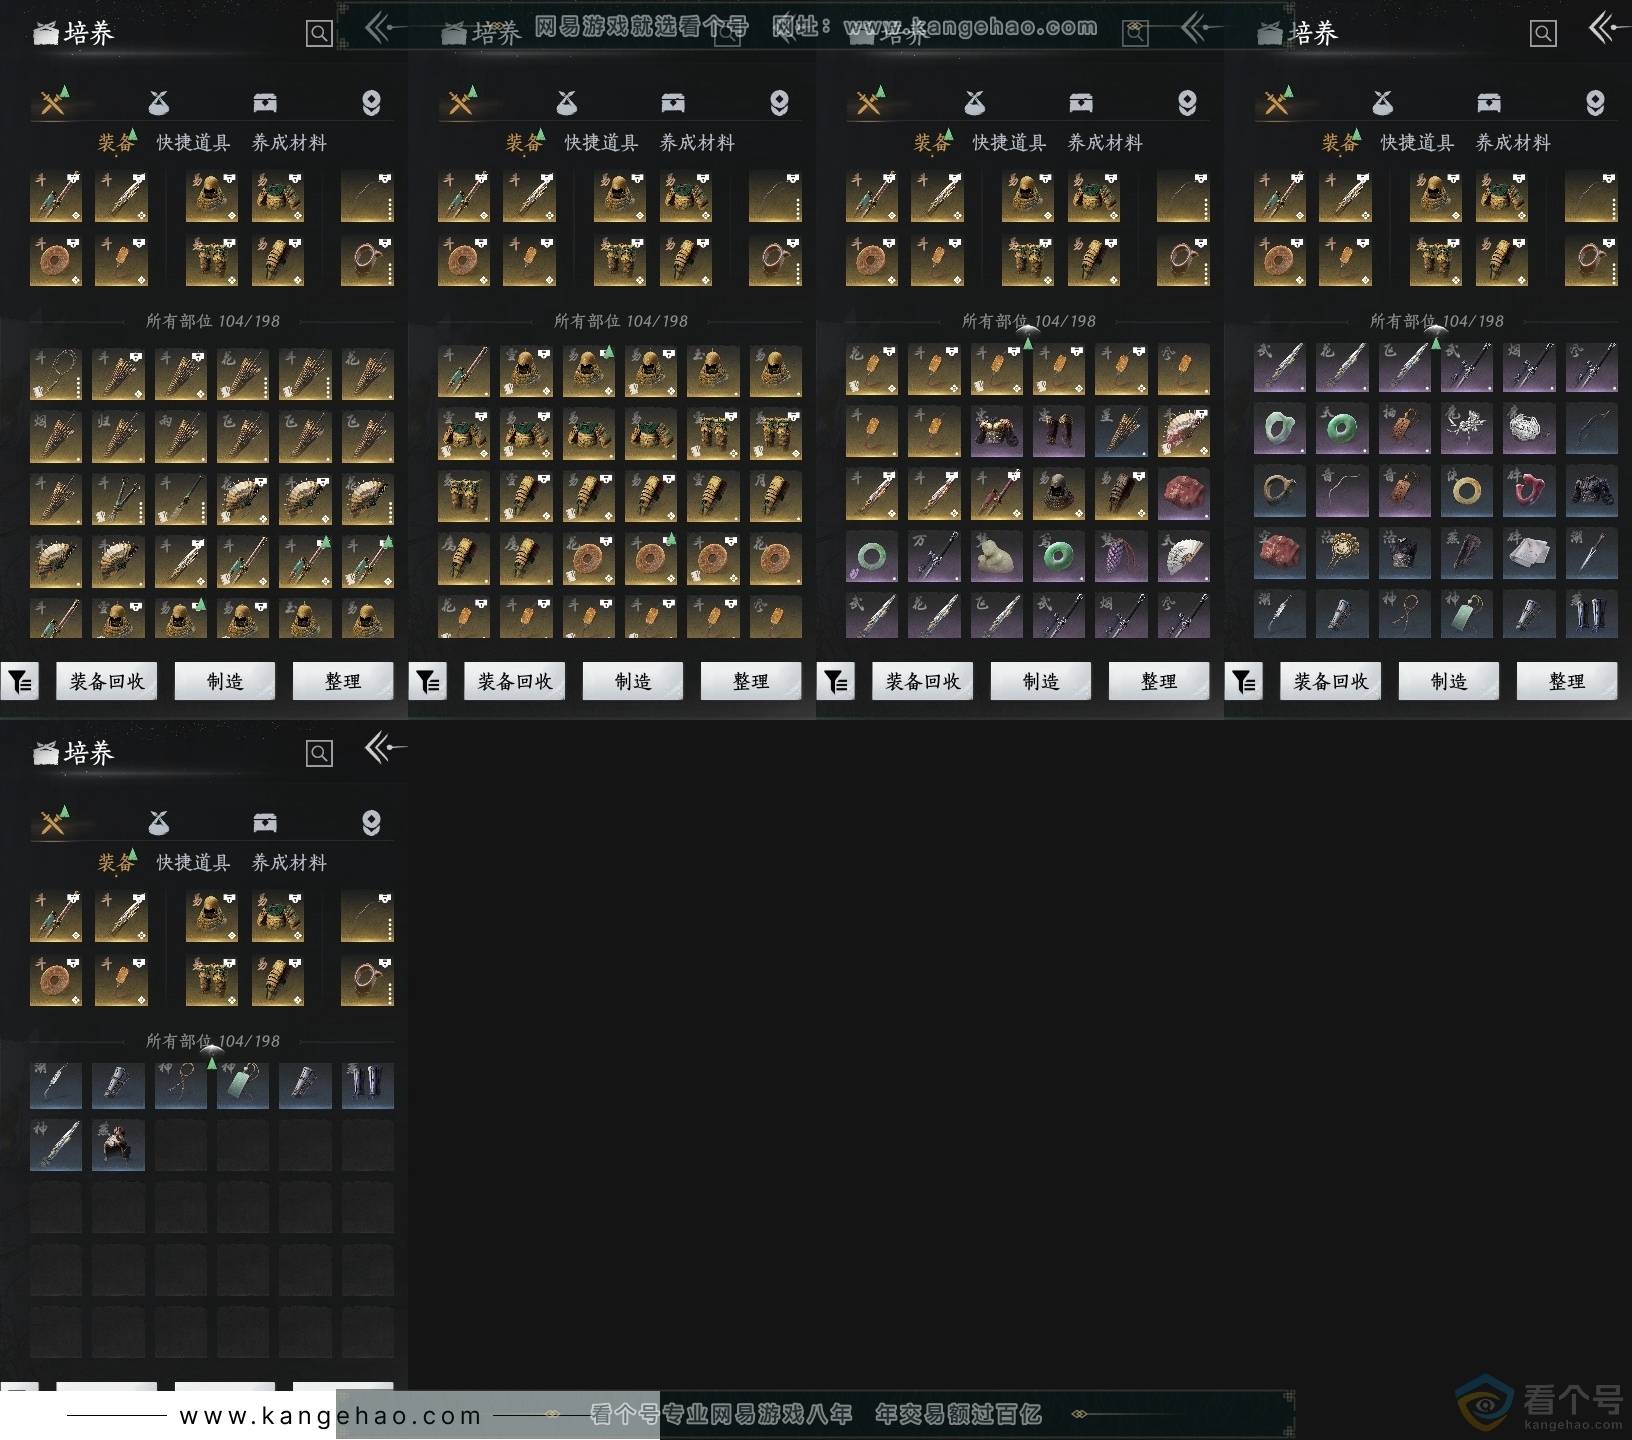Select crossed-swords equipment category in first panel
This screenshot has height=1440, width=1632.
tap(53, 102)
